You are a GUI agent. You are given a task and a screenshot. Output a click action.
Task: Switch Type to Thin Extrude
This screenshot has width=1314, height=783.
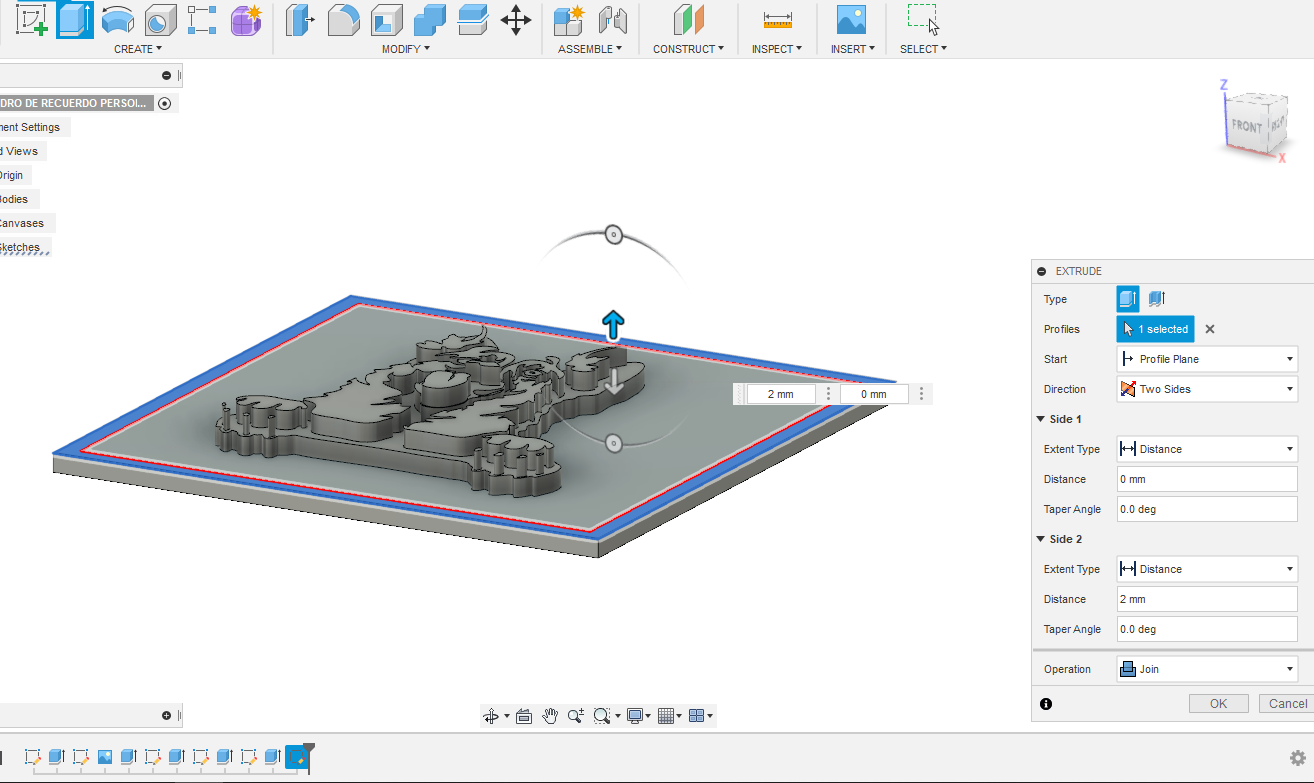[1156, 299]
